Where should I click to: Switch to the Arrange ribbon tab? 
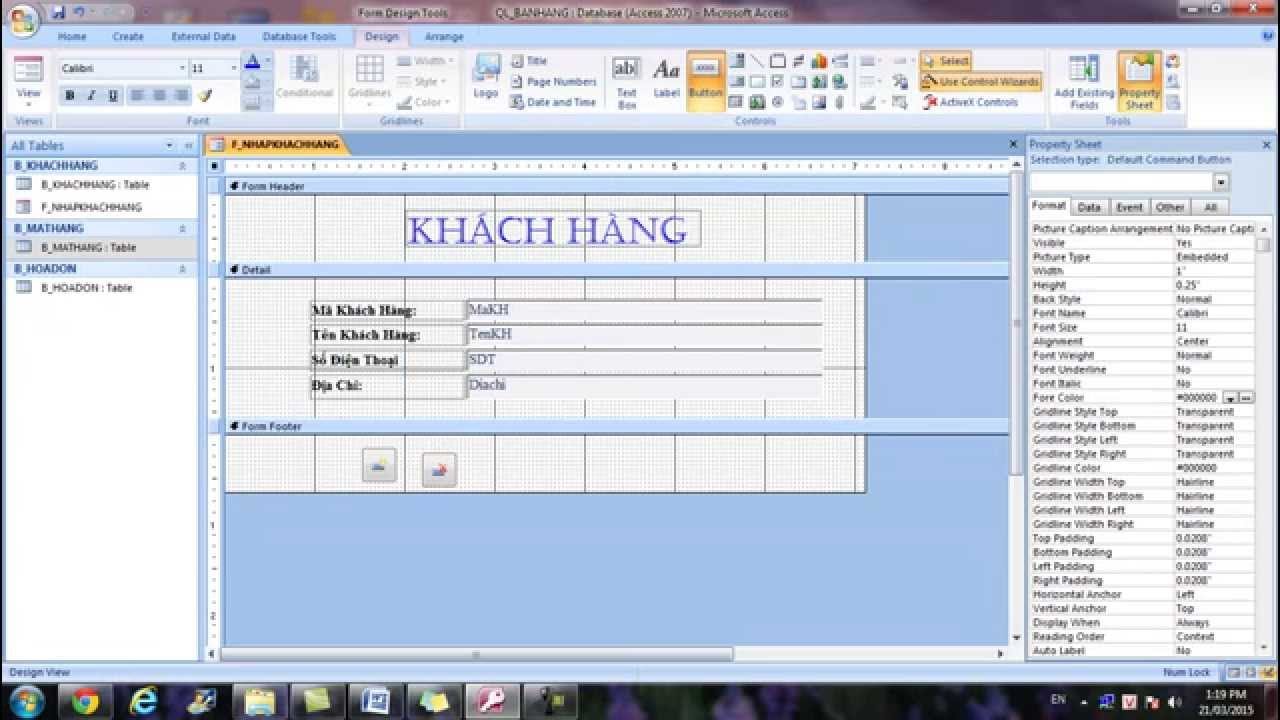point(444,37)
